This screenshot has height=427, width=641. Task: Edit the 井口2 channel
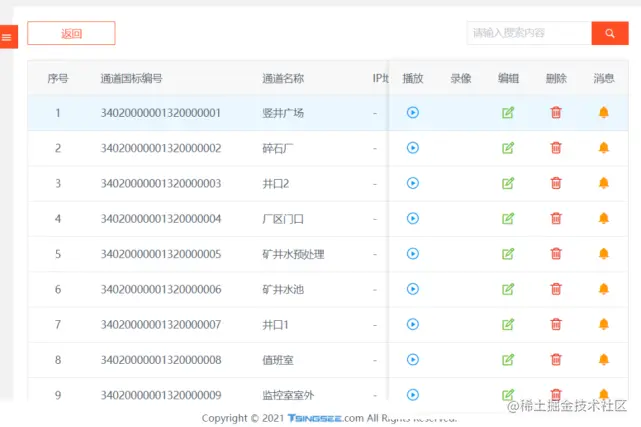[508, 183]
